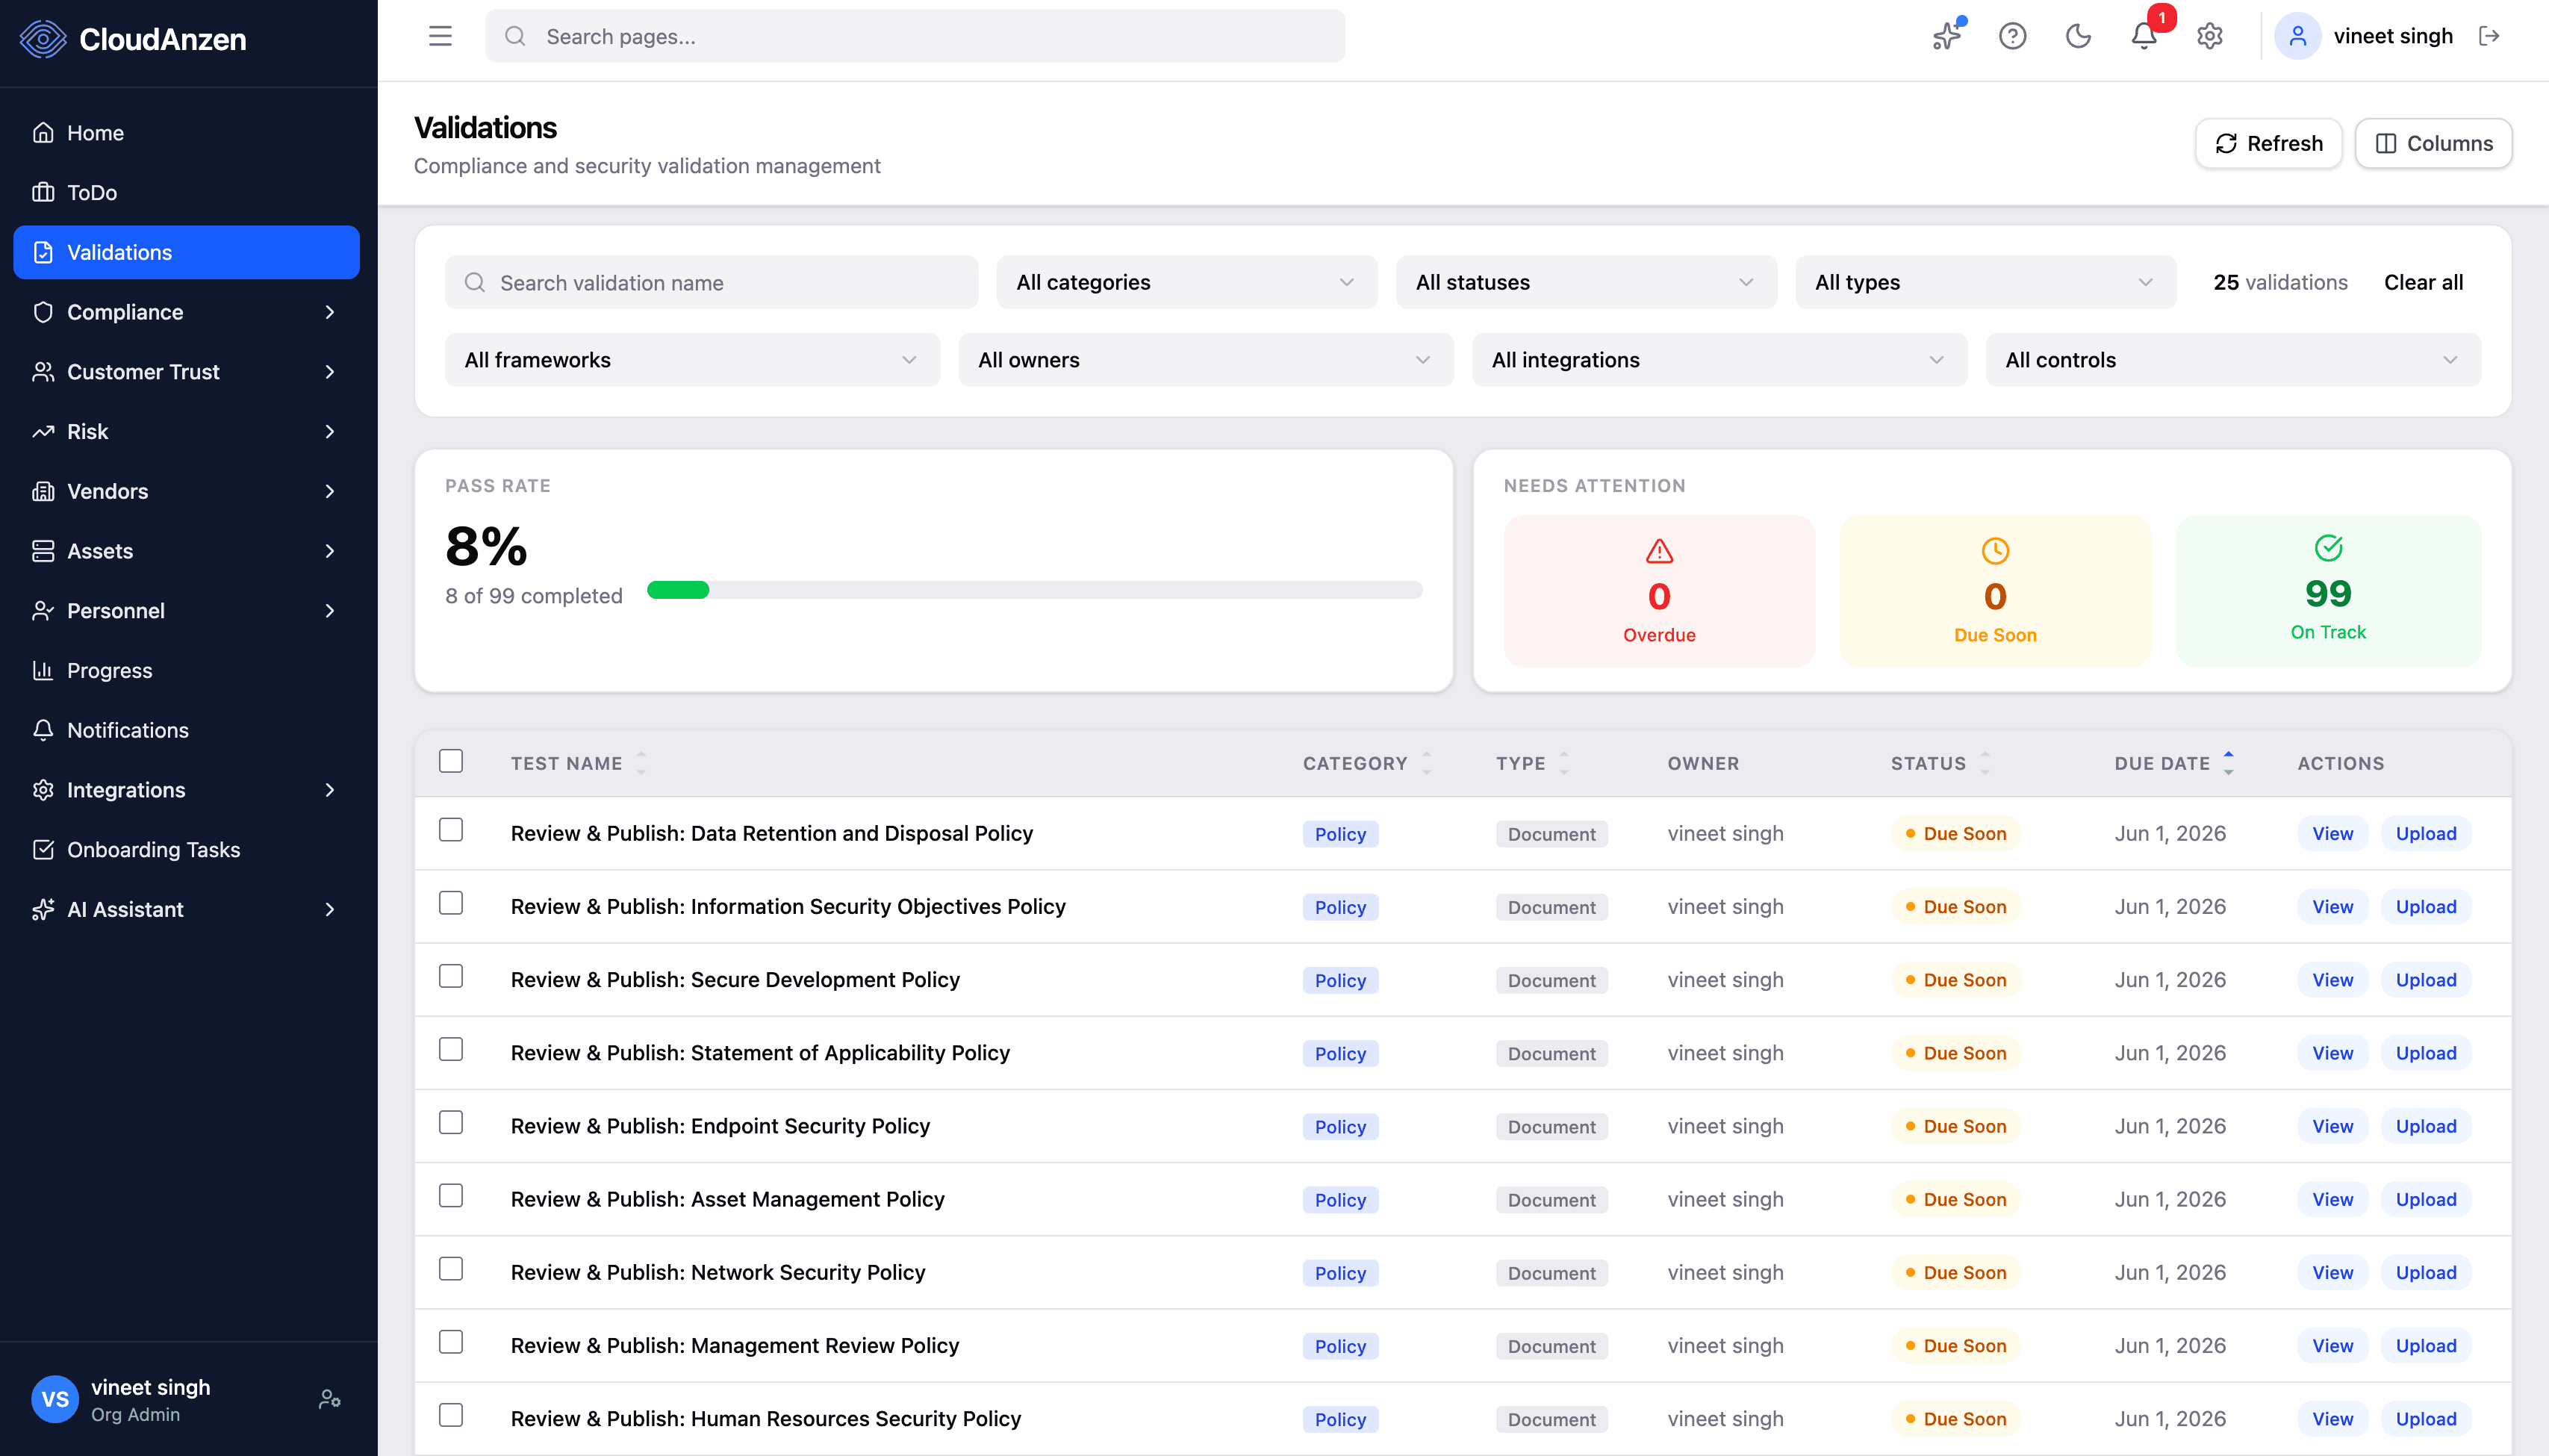Open Onboarding Tasks in the sidebar
The image size is (2549, 1456).
click(186, 849)
